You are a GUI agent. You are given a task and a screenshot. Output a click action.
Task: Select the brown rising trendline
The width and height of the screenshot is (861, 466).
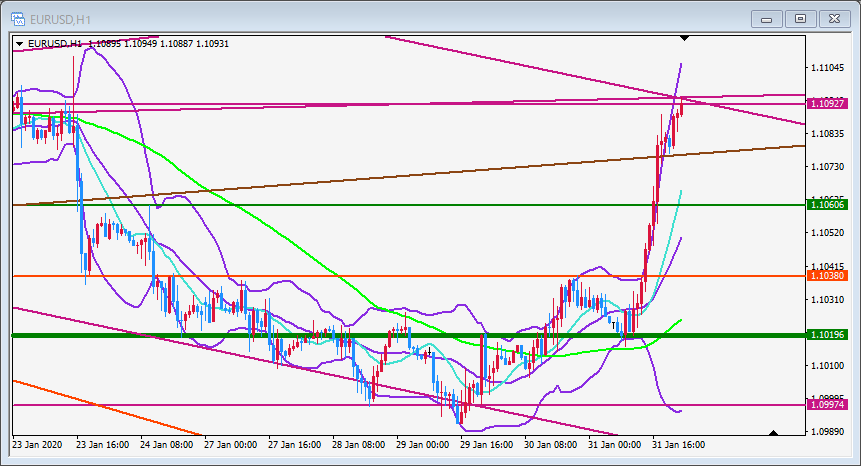click(409, 175)
